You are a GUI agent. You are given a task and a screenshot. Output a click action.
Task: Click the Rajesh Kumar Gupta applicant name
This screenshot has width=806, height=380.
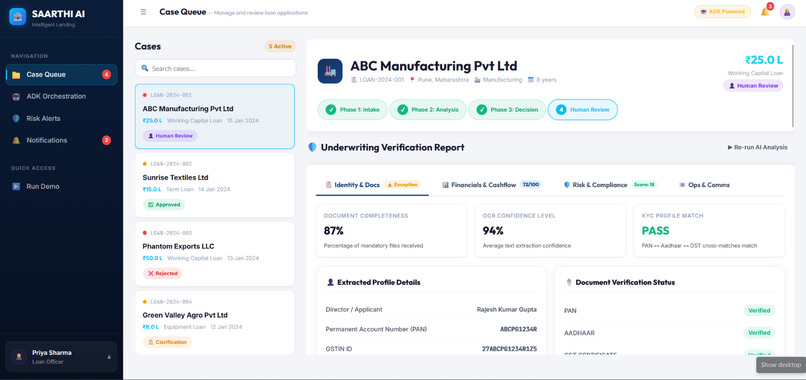(507, 310)
